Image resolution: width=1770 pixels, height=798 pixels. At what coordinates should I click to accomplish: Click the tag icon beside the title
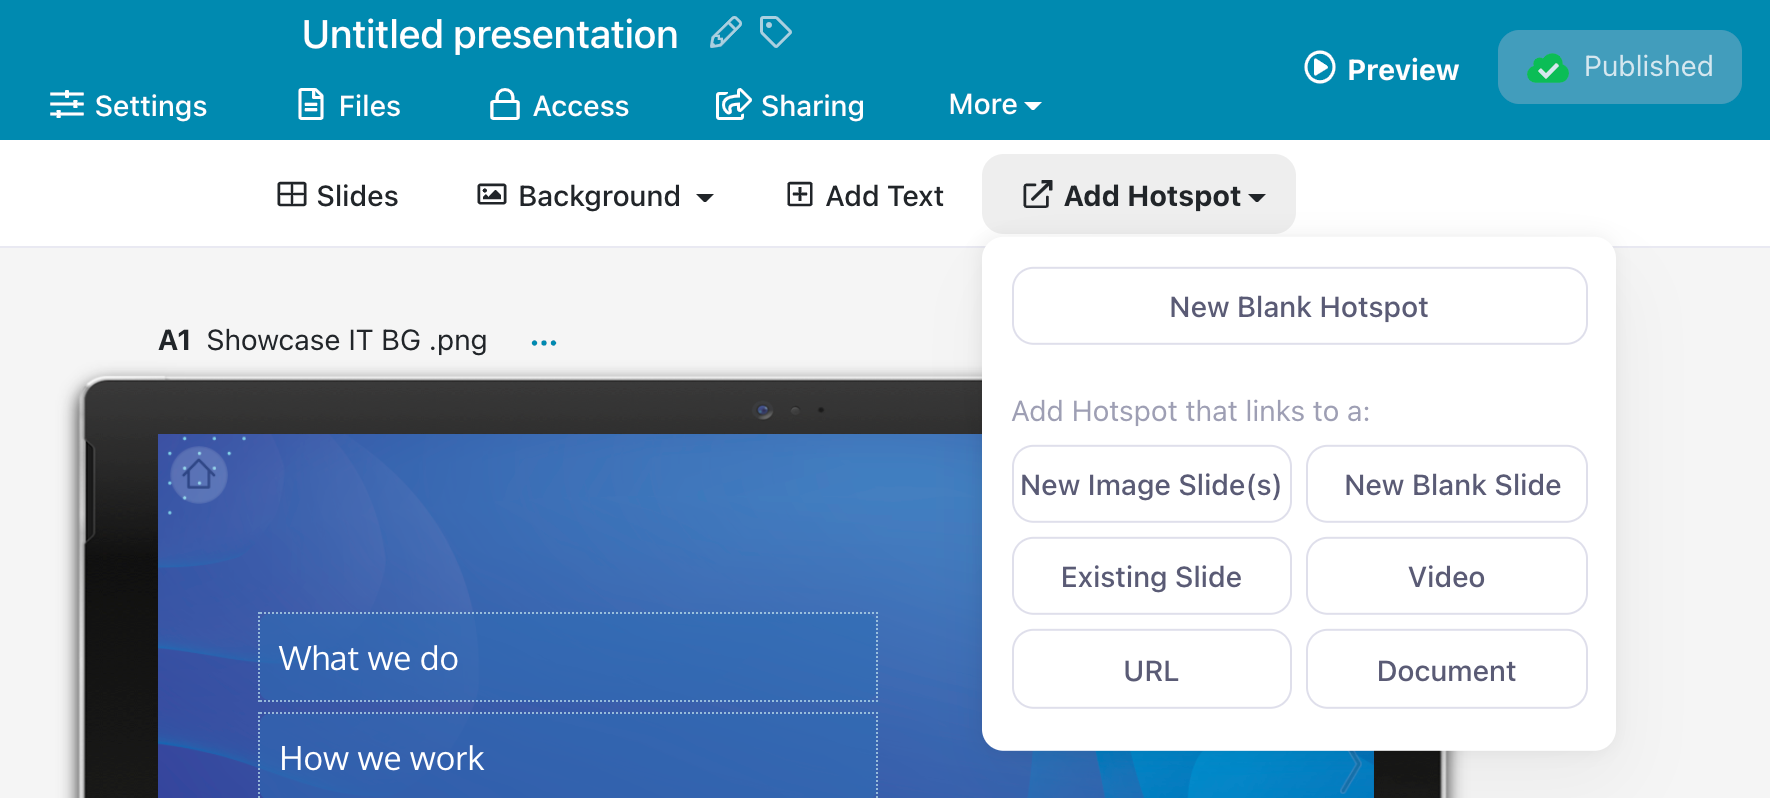click(776, 32)
